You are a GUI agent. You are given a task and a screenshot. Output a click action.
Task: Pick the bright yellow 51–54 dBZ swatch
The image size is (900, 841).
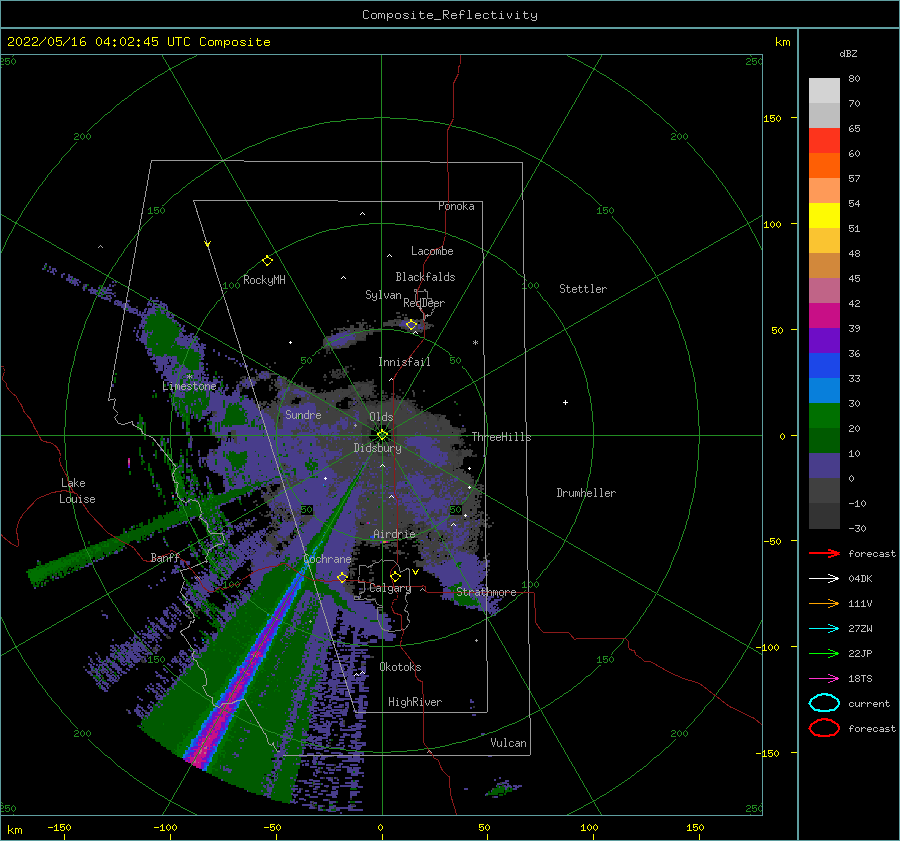(x=824, y=216)
